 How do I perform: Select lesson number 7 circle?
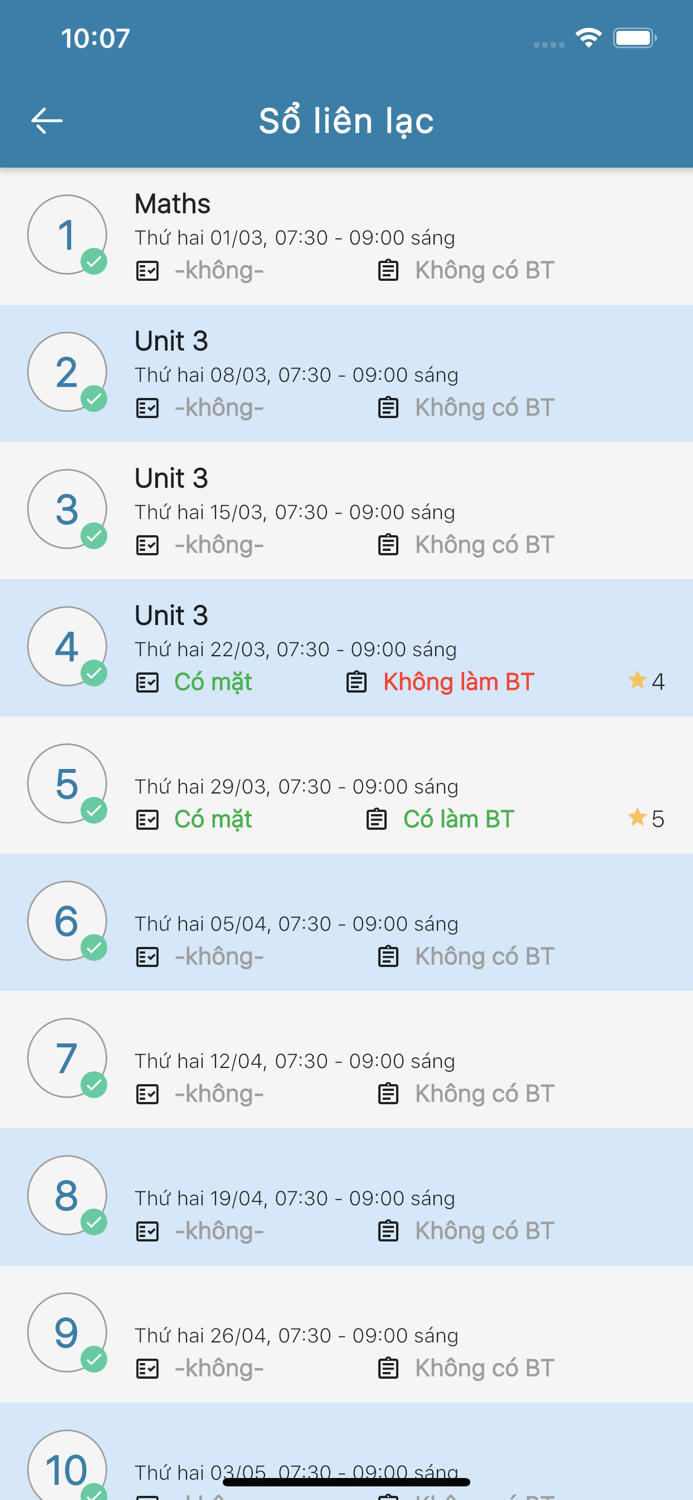[x=67, y=1058]
